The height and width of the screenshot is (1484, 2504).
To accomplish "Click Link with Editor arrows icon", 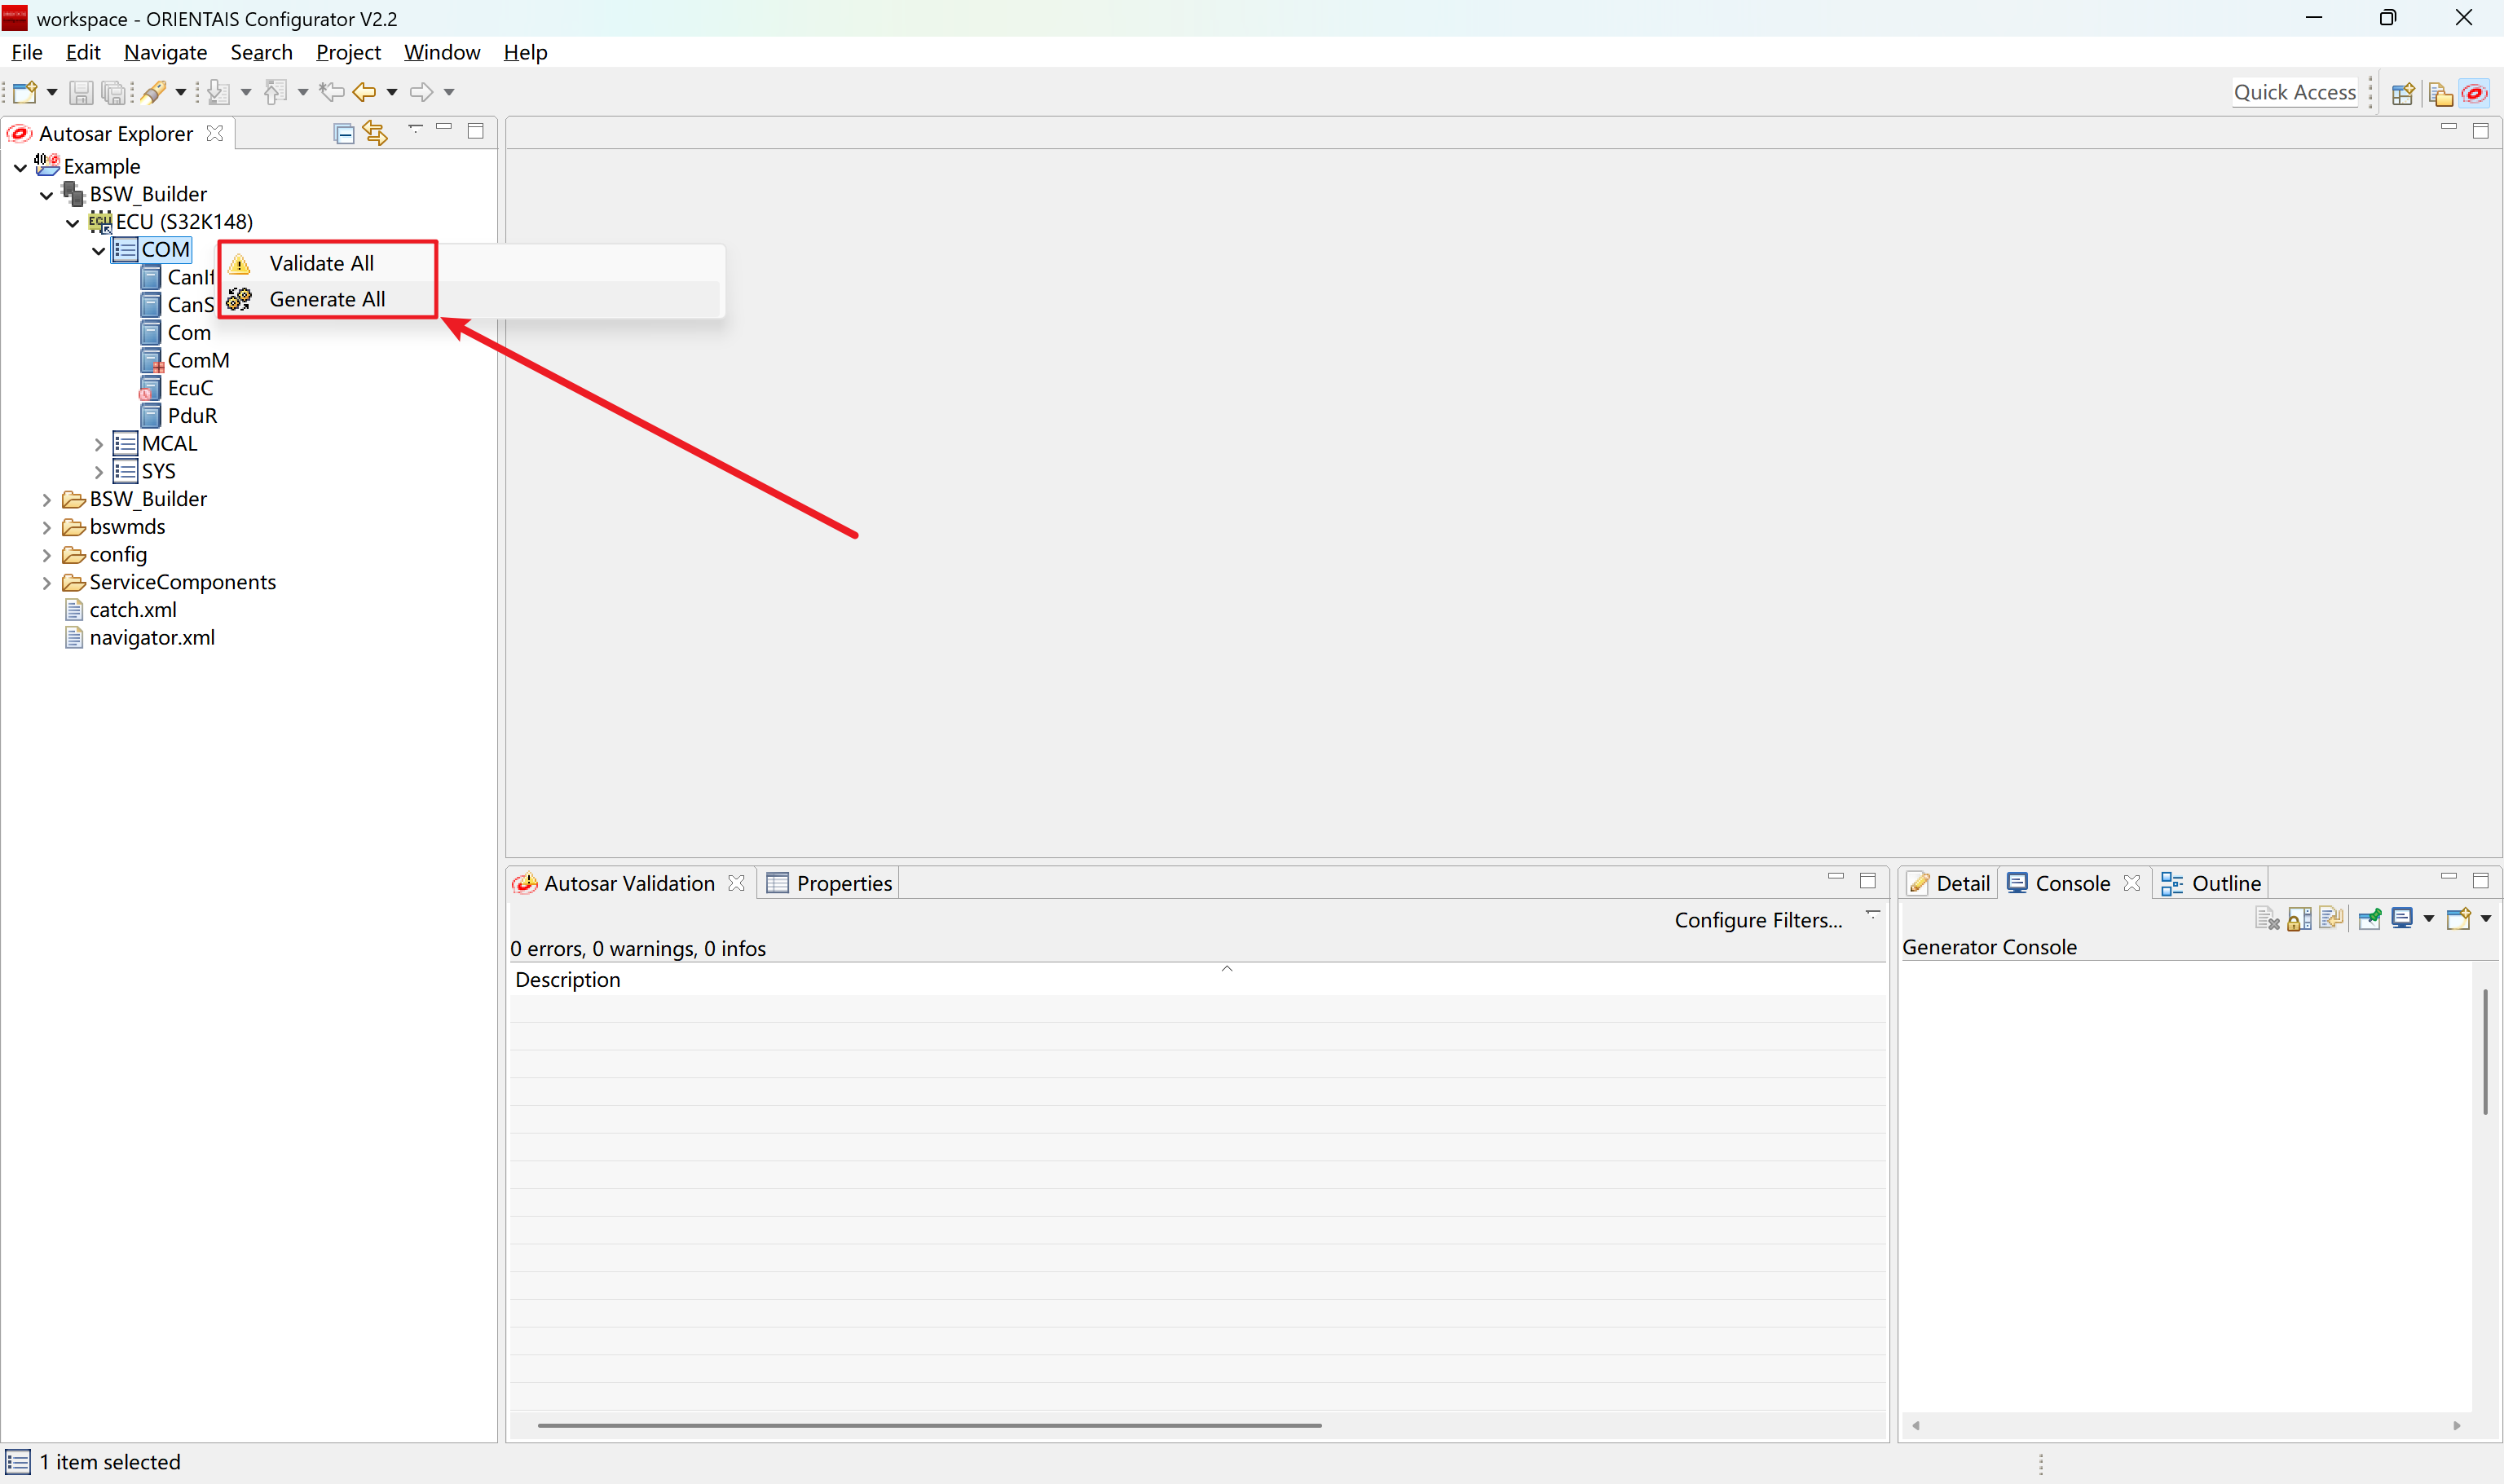I will click(375, 133).
